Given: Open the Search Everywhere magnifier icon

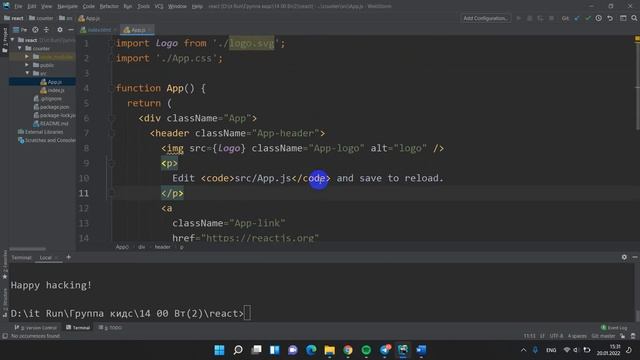Looking at the screenshot, I should click(x=634, y=18).
